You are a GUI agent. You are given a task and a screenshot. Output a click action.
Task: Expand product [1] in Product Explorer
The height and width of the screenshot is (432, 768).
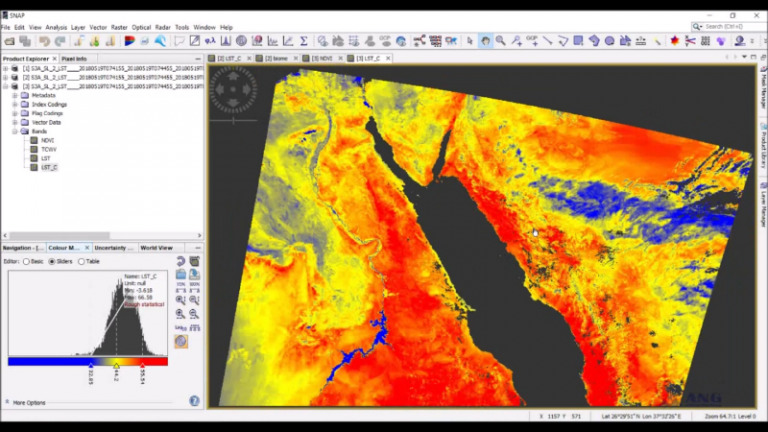tap(5, 69)
